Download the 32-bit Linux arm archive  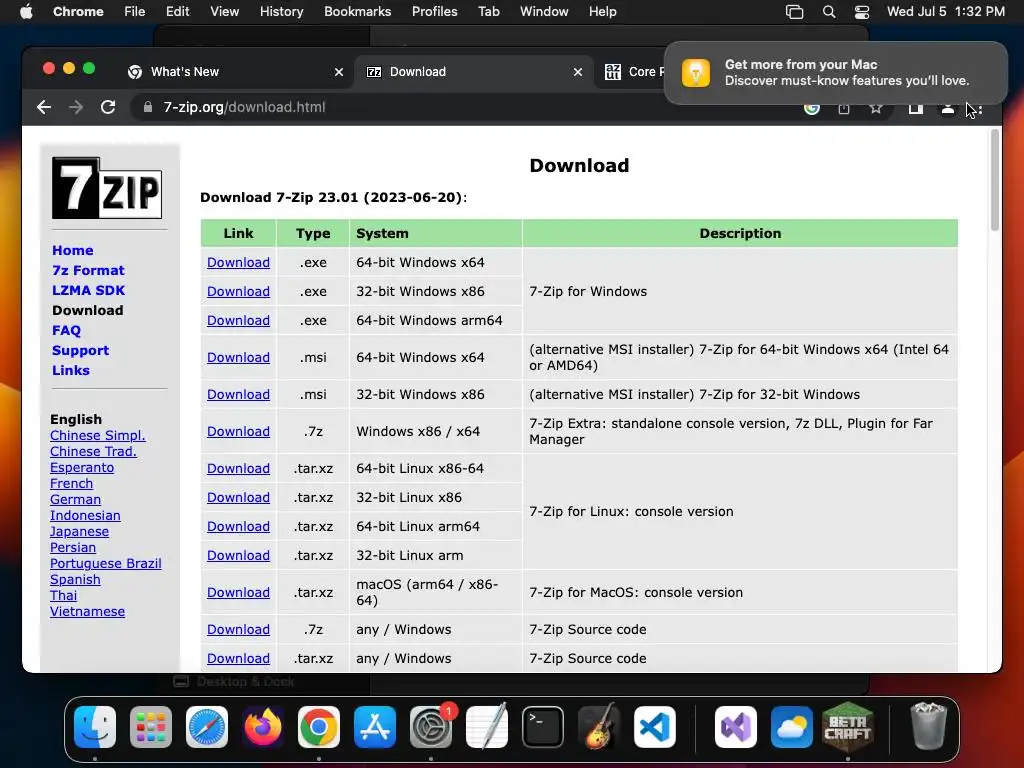[x=238, y=556]
